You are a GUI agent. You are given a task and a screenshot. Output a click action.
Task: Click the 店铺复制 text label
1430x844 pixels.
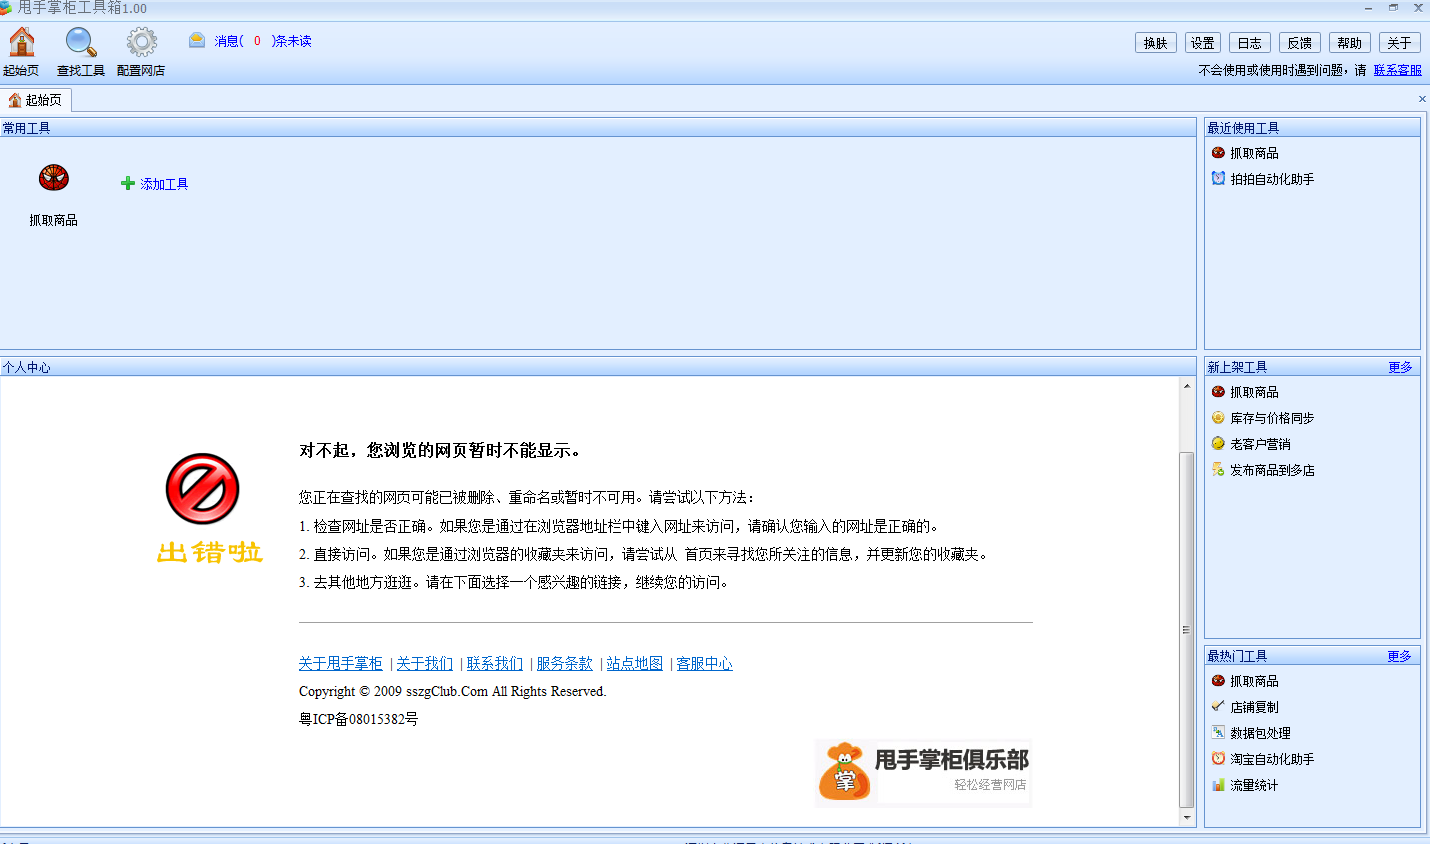click(x=1254, y=707)
